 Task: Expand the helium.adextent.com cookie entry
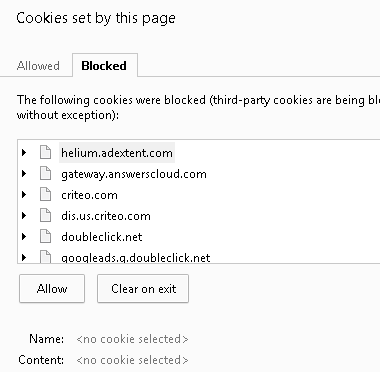point(24,153)
